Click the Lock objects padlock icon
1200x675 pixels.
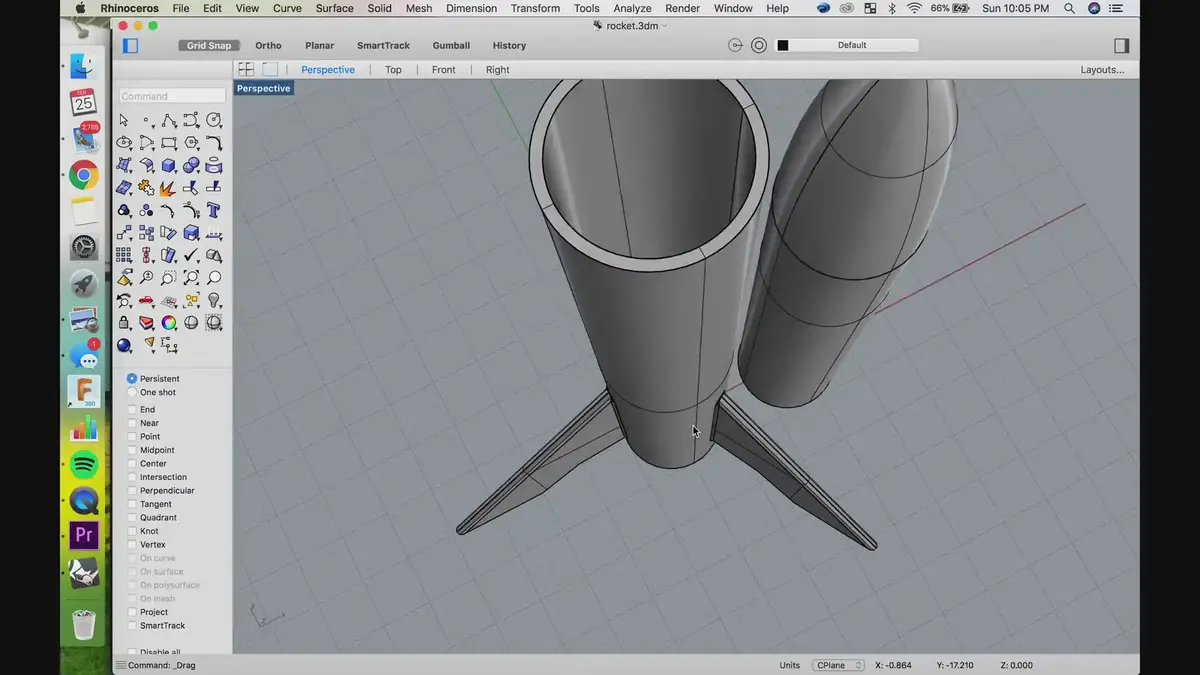point(124,322)
